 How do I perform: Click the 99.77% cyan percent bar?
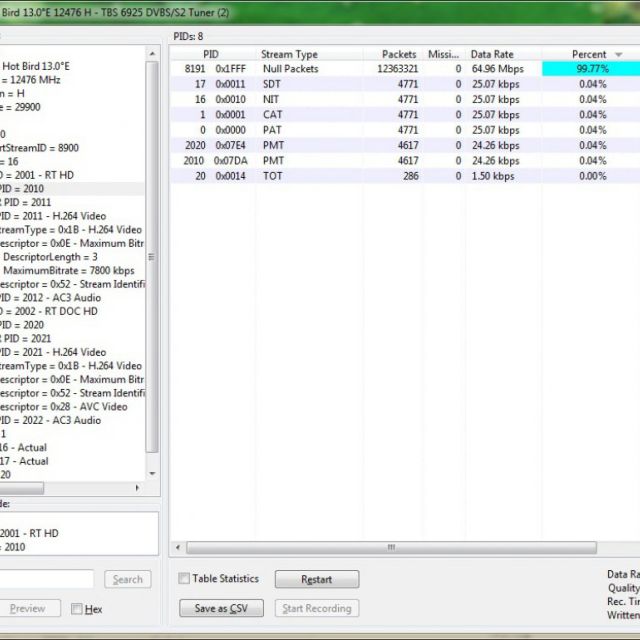click(590, 69)
